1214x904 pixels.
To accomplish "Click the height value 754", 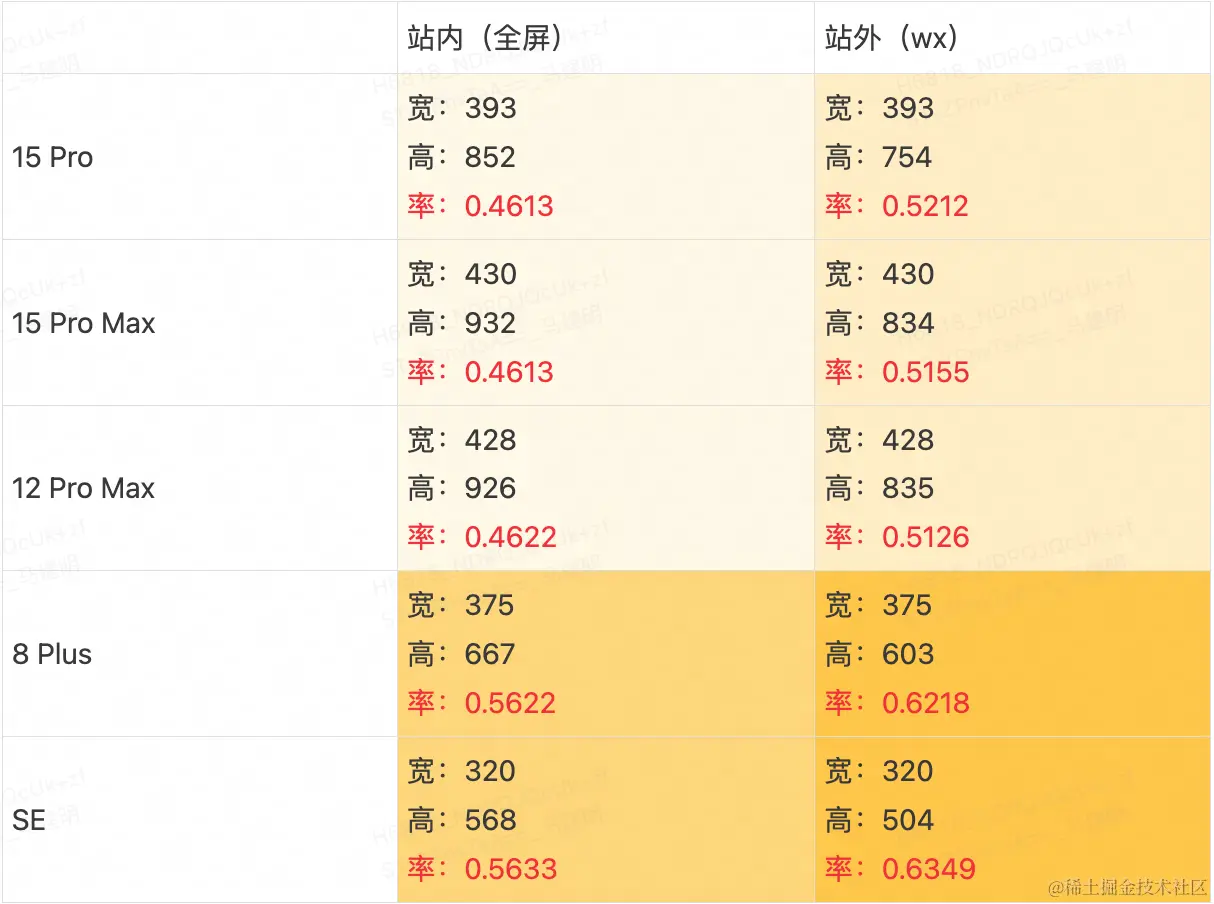I will tap(907, 157).
